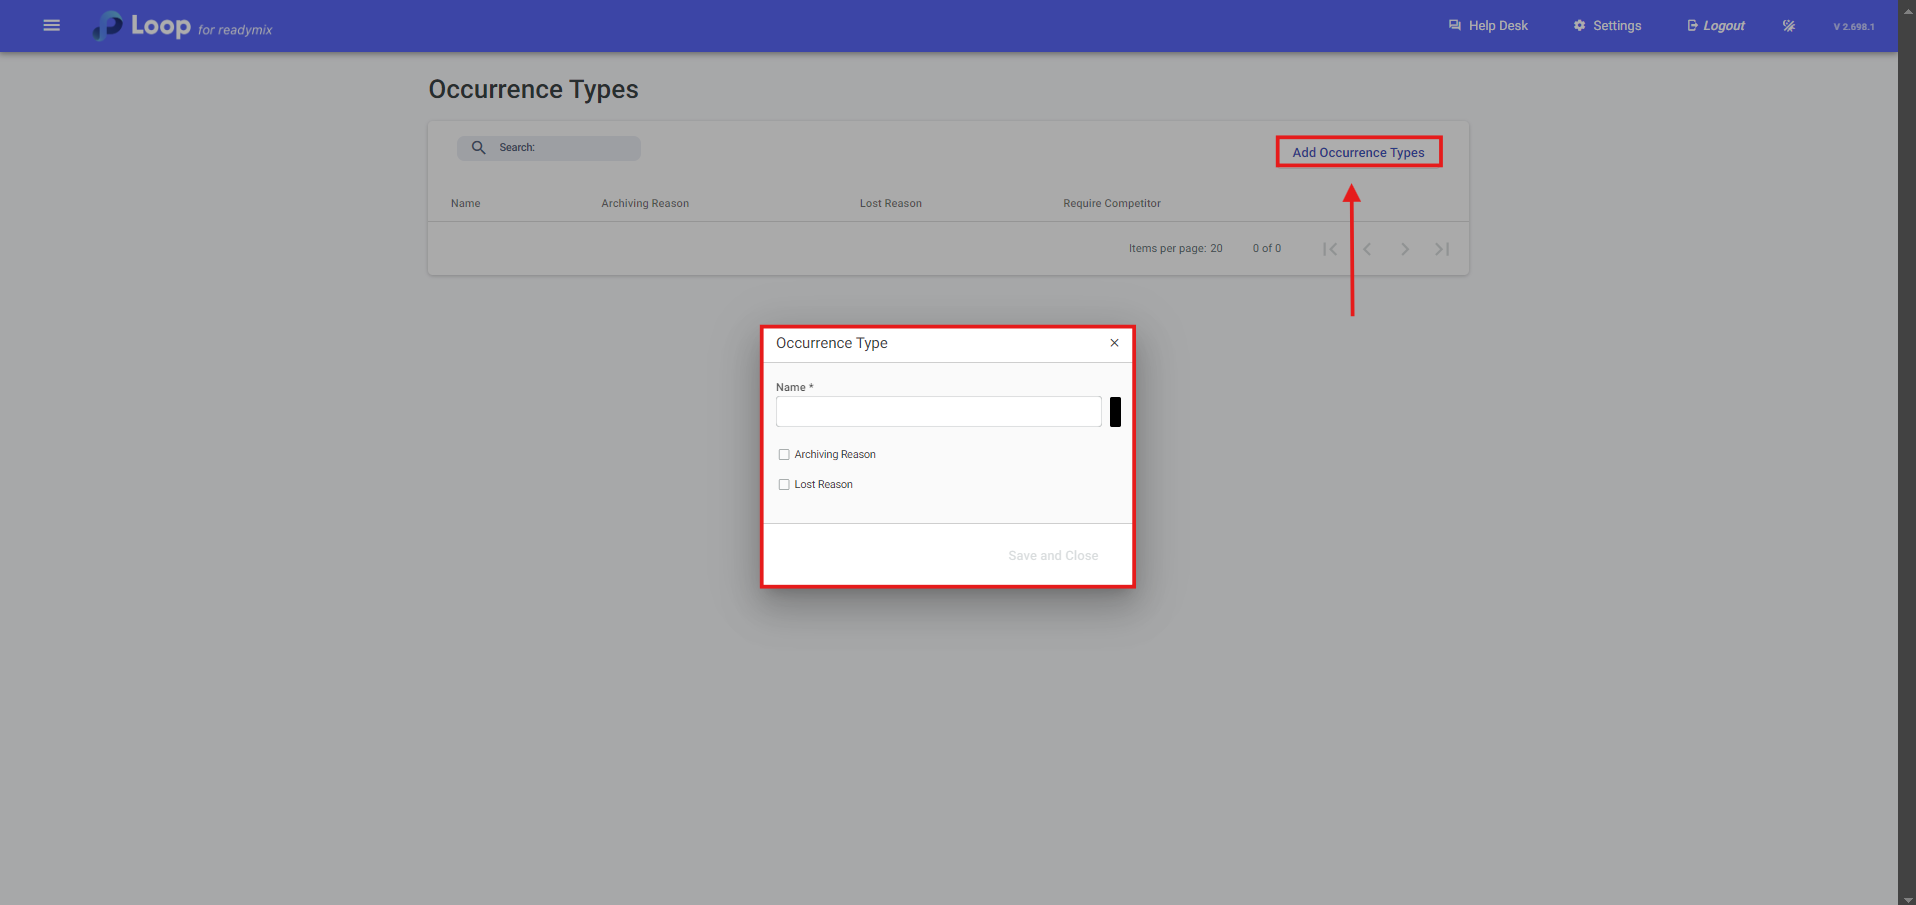
Task: Enable the Archiving Reason checkbox
Action: pyautogui.click(x=784, y=455)
